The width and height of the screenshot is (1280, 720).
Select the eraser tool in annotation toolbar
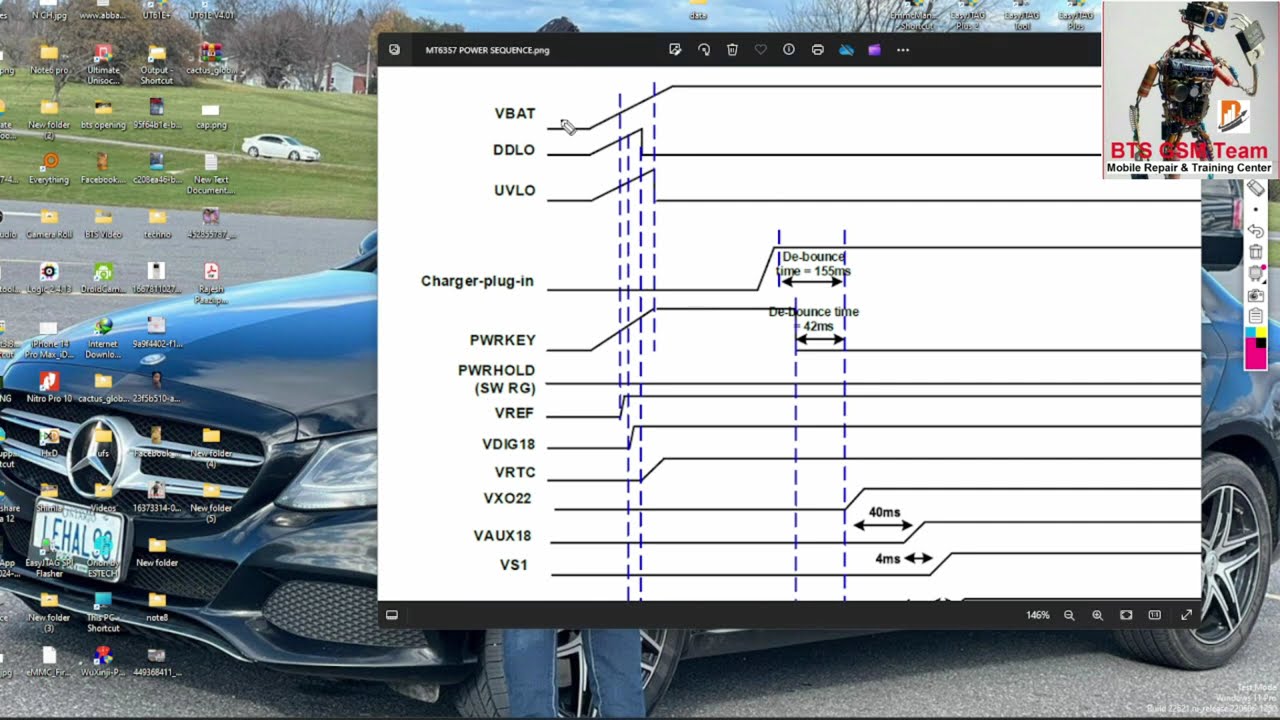1256,188
